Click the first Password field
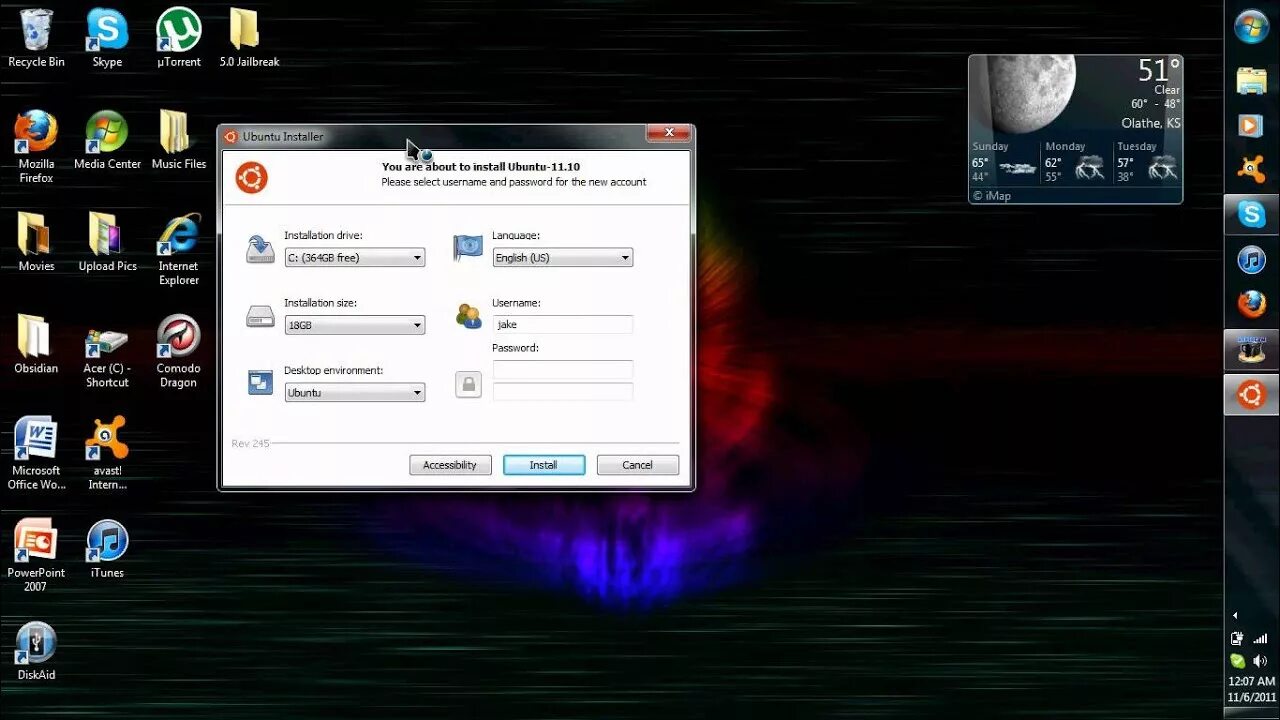 pos(563,369)
